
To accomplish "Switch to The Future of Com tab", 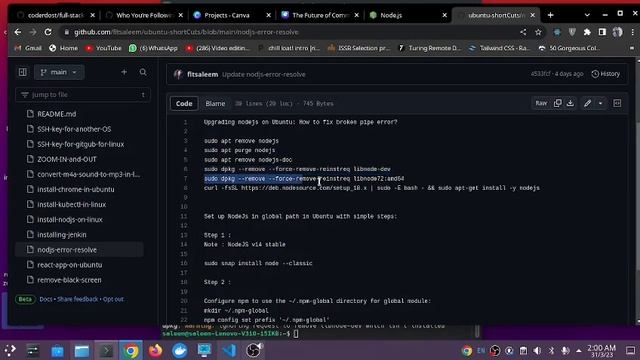I will 320,15.
